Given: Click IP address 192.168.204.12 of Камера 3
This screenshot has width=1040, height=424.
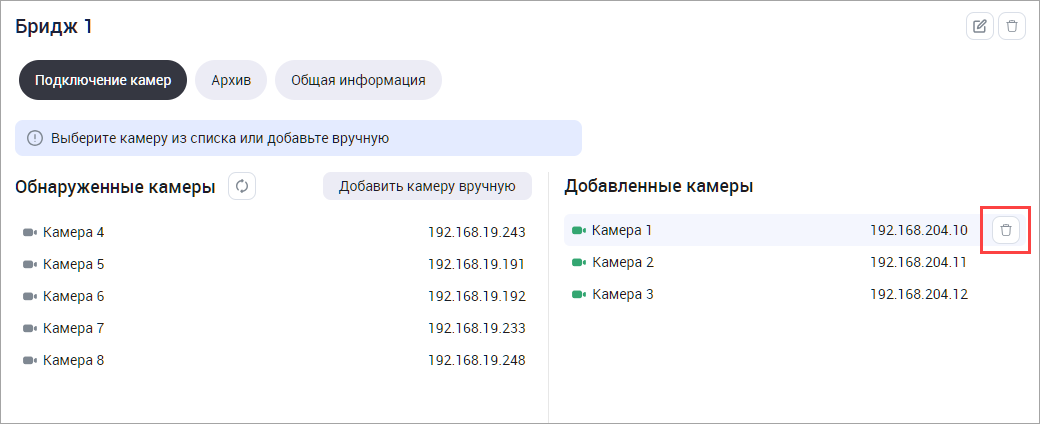Looking at the screenshot, I should pos(918,294).
